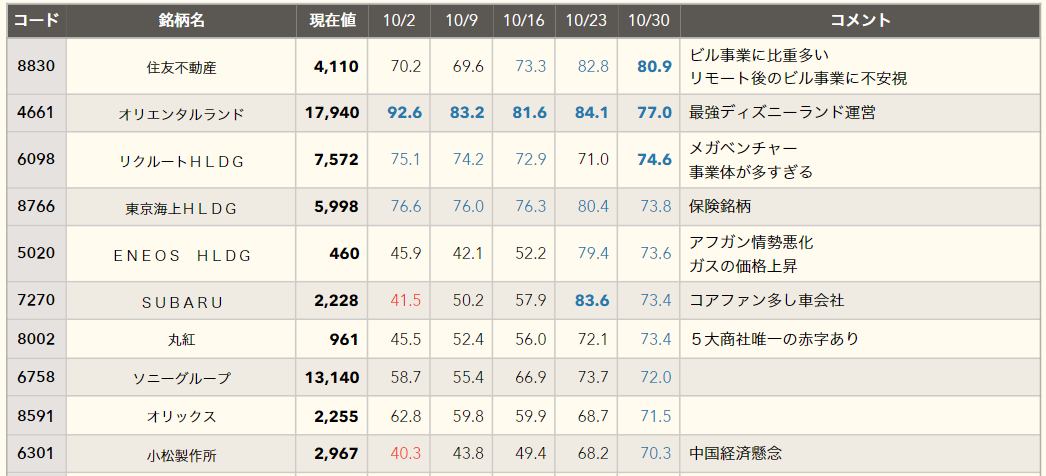Image resolution: width=1046 pixels, height=476 pixels.
Task: Click the red 41.5 value
Action: click(406, 301)
